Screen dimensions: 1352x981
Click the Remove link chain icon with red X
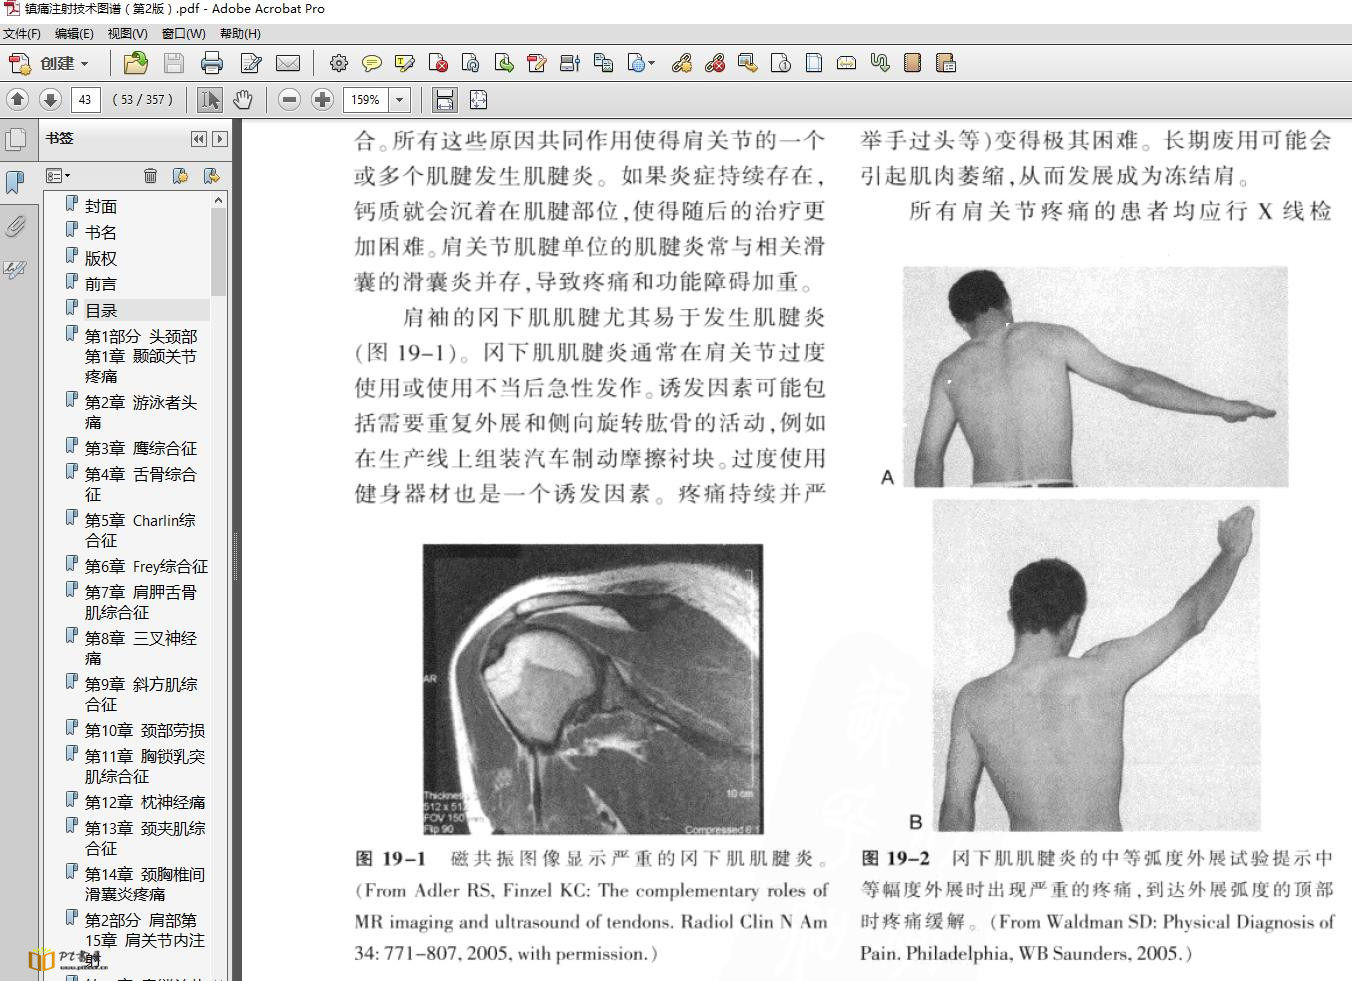tap(714, 64)
